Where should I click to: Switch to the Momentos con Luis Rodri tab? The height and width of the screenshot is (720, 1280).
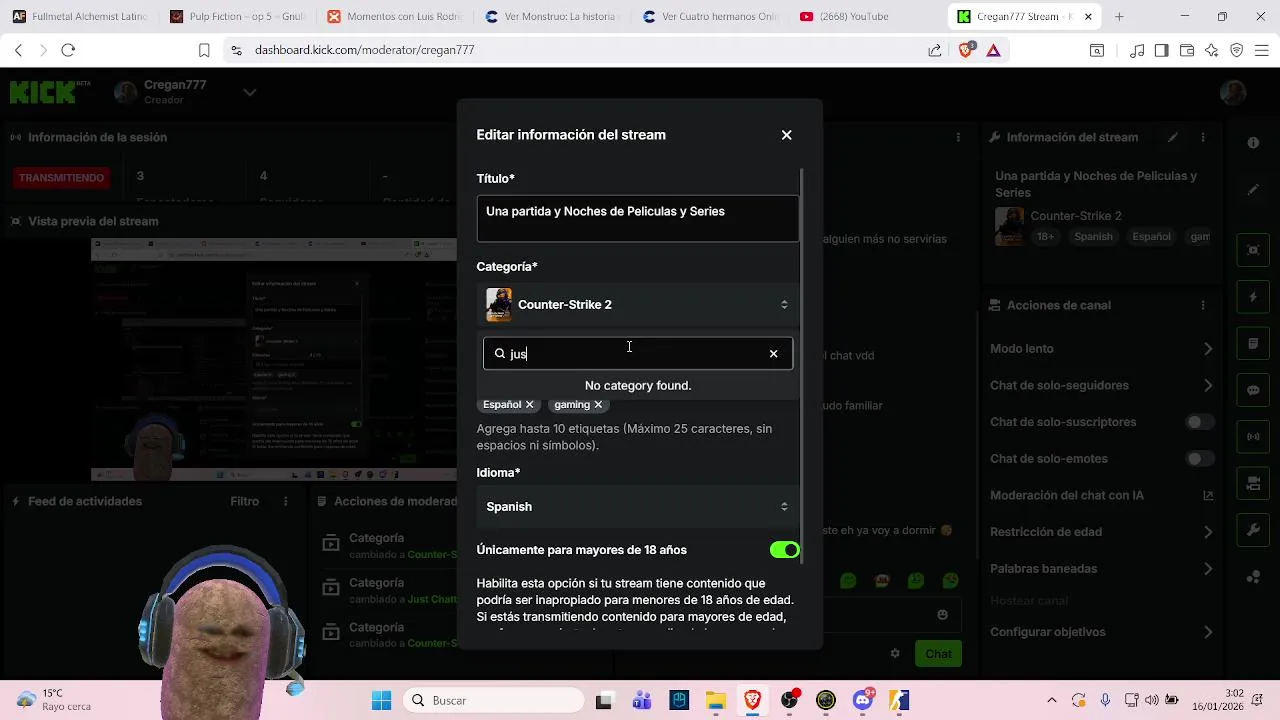pos(395,17)
